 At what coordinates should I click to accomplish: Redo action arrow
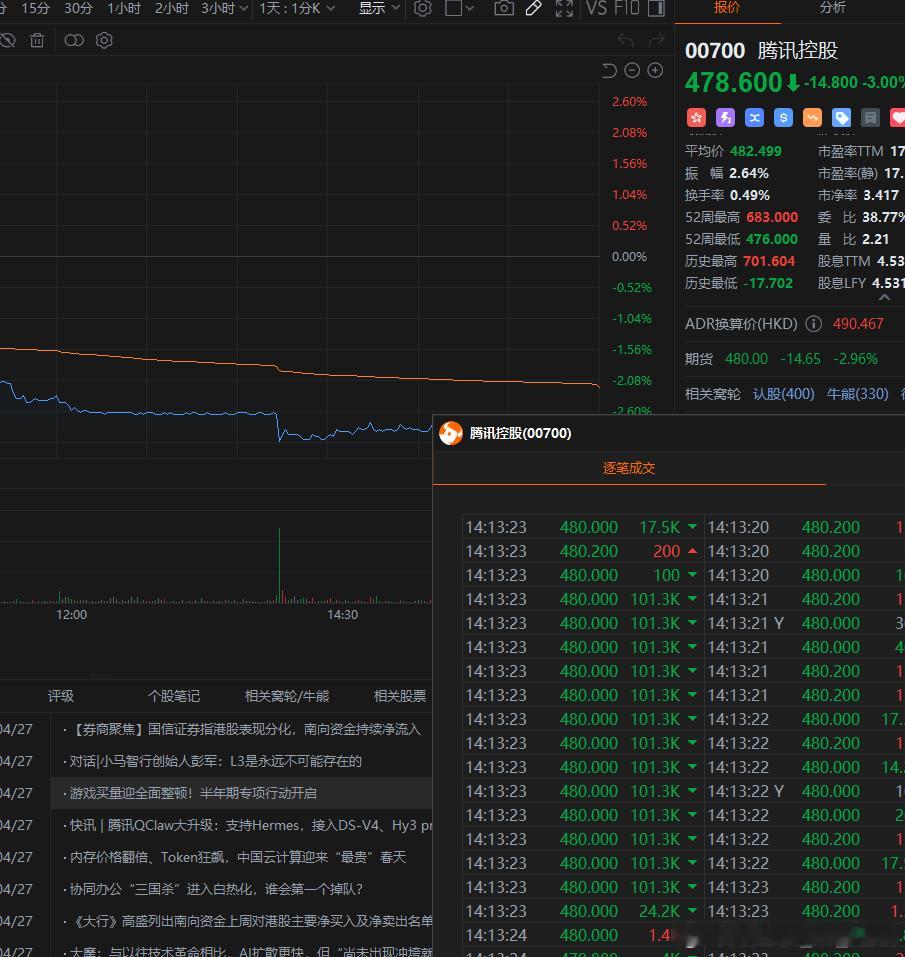coord(657,40)
